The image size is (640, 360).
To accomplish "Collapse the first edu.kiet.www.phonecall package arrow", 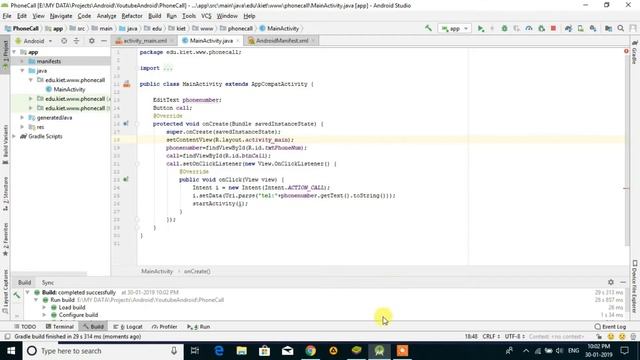I will 31,80.
